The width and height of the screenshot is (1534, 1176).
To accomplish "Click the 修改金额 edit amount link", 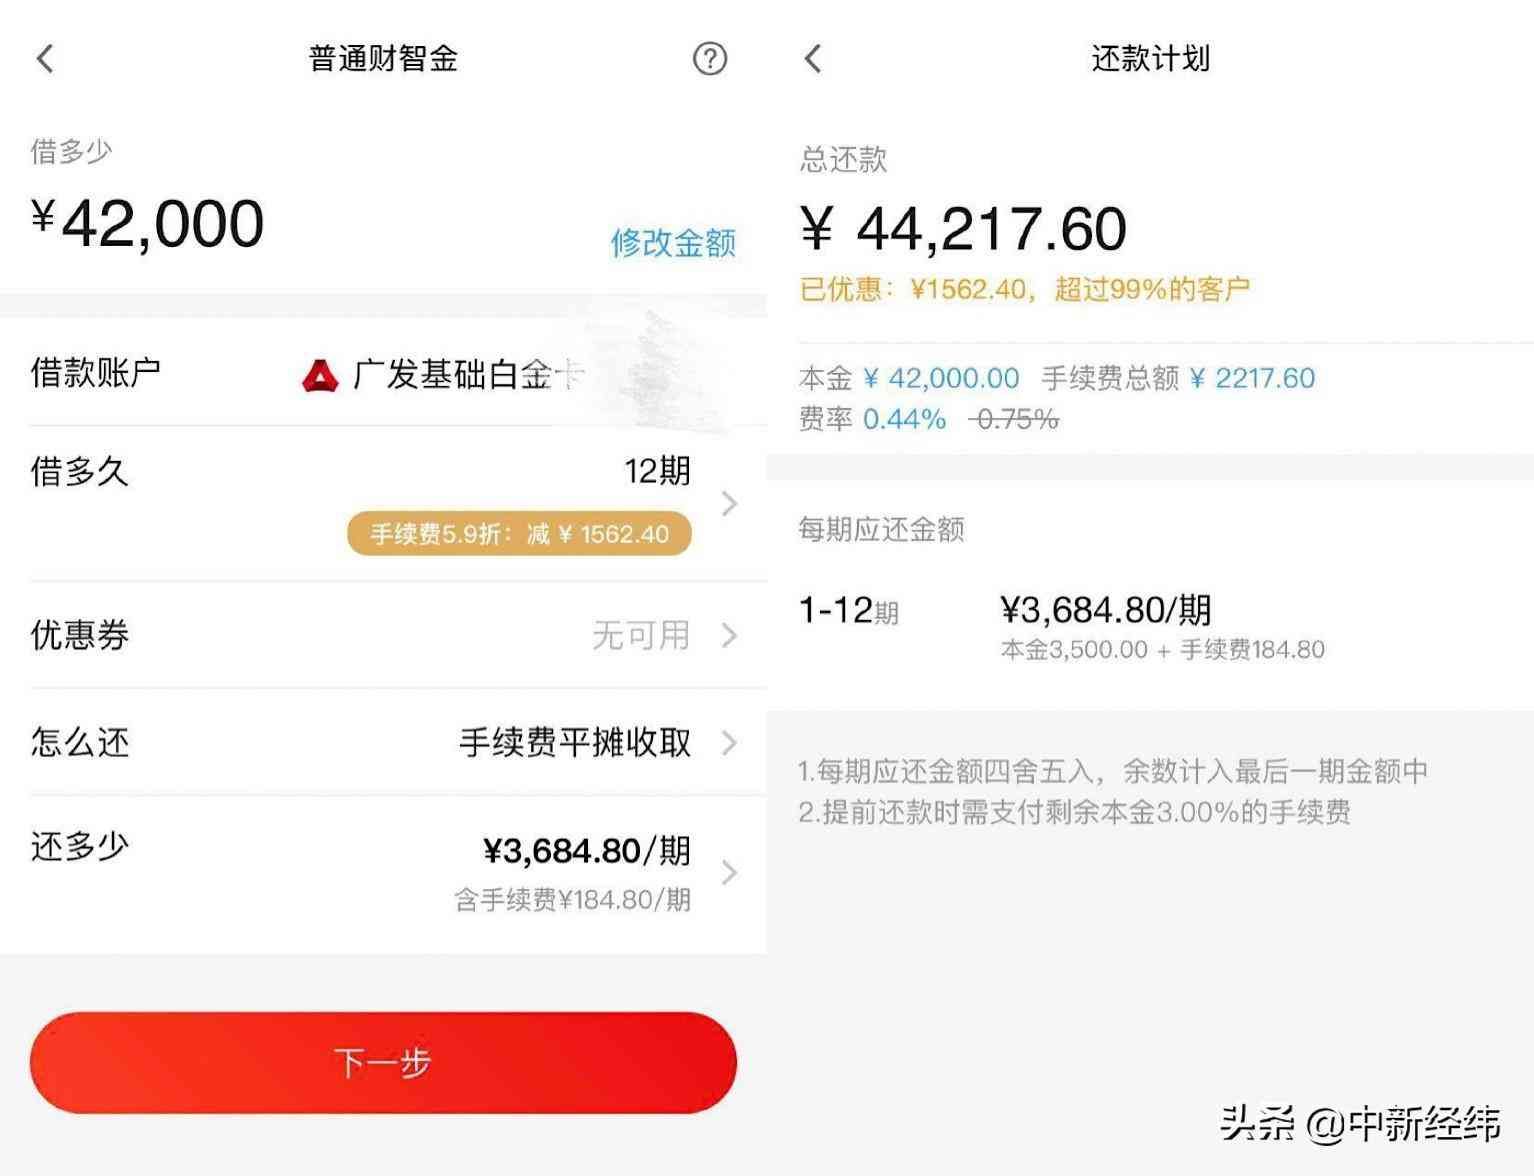I will [674, 242].
